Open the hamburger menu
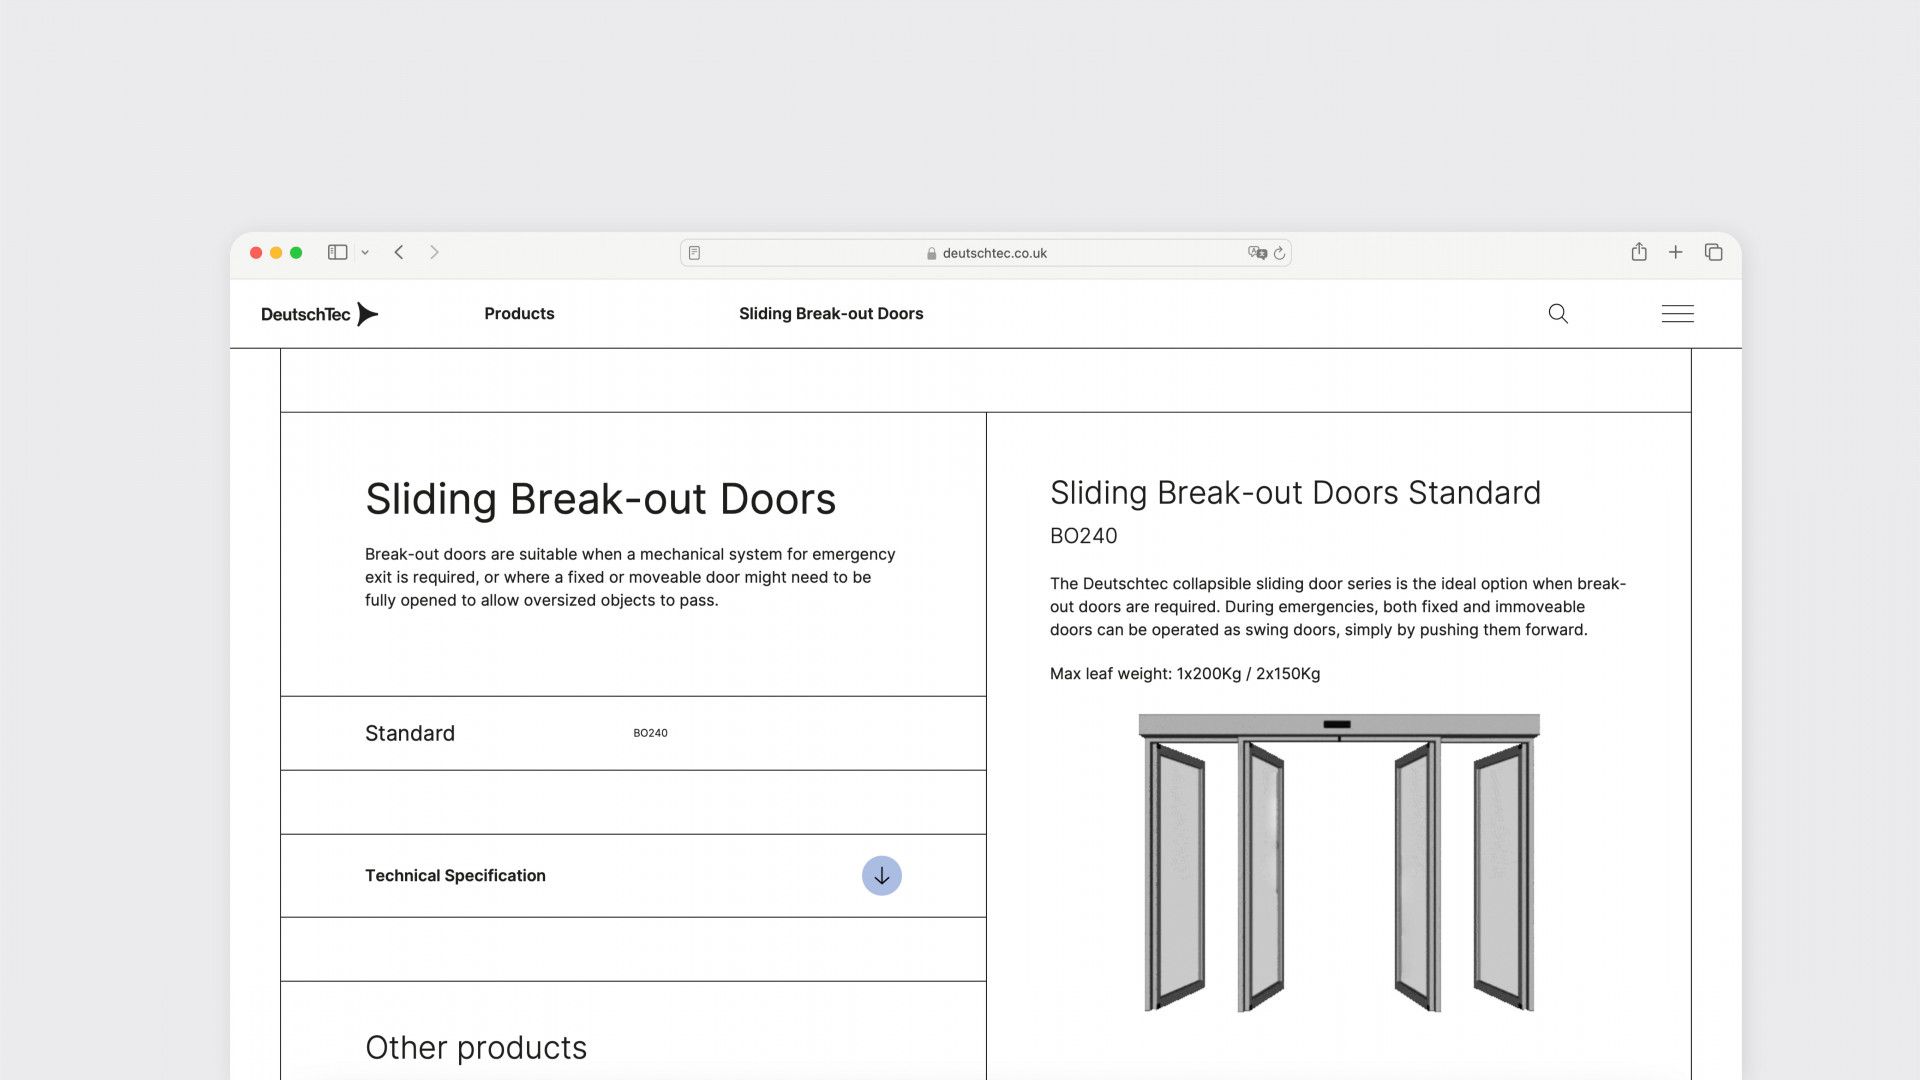1920x1080 pixels. [1677, 314]
